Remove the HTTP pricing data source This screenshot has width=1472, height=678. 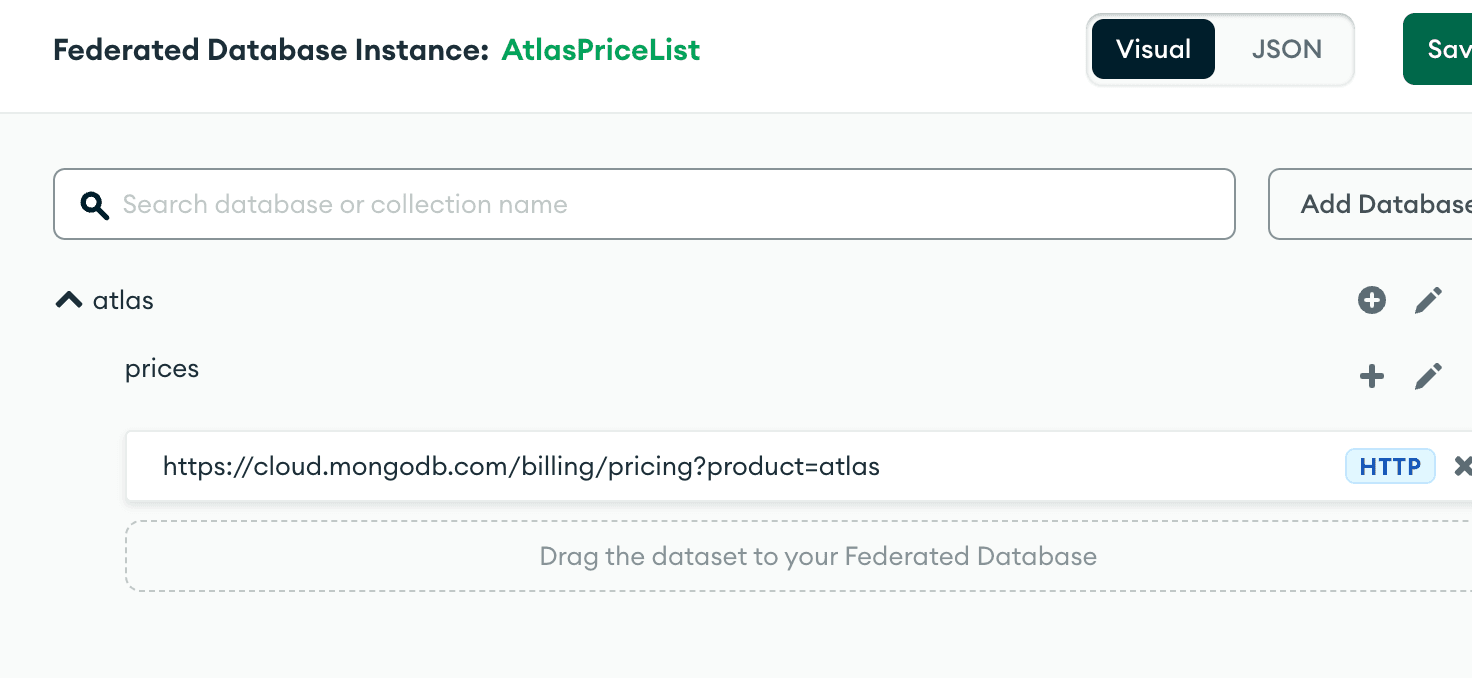[x=1462, y=466]
